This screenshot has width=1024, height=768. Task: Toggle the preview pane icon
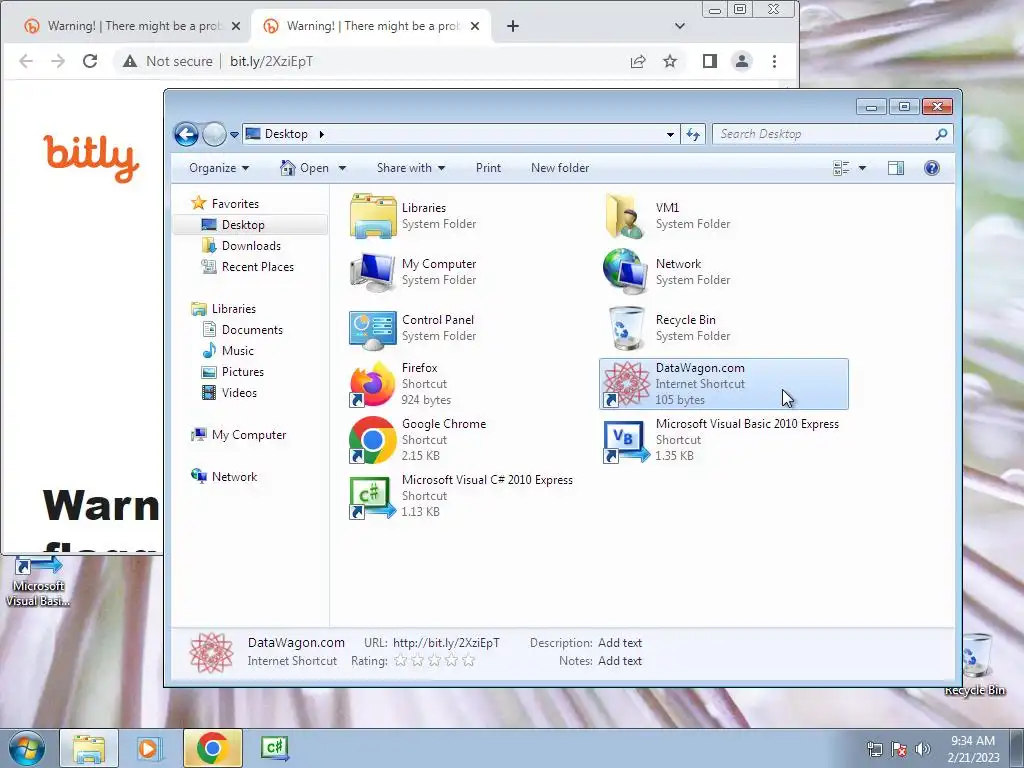coord(896,168)
